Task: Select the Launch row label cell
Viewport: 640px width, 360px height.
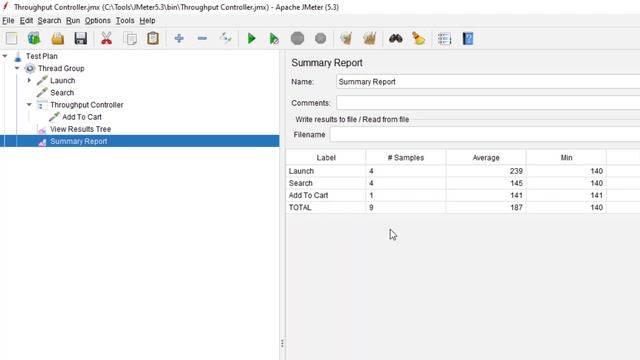Action: click(x=326, y=171)
